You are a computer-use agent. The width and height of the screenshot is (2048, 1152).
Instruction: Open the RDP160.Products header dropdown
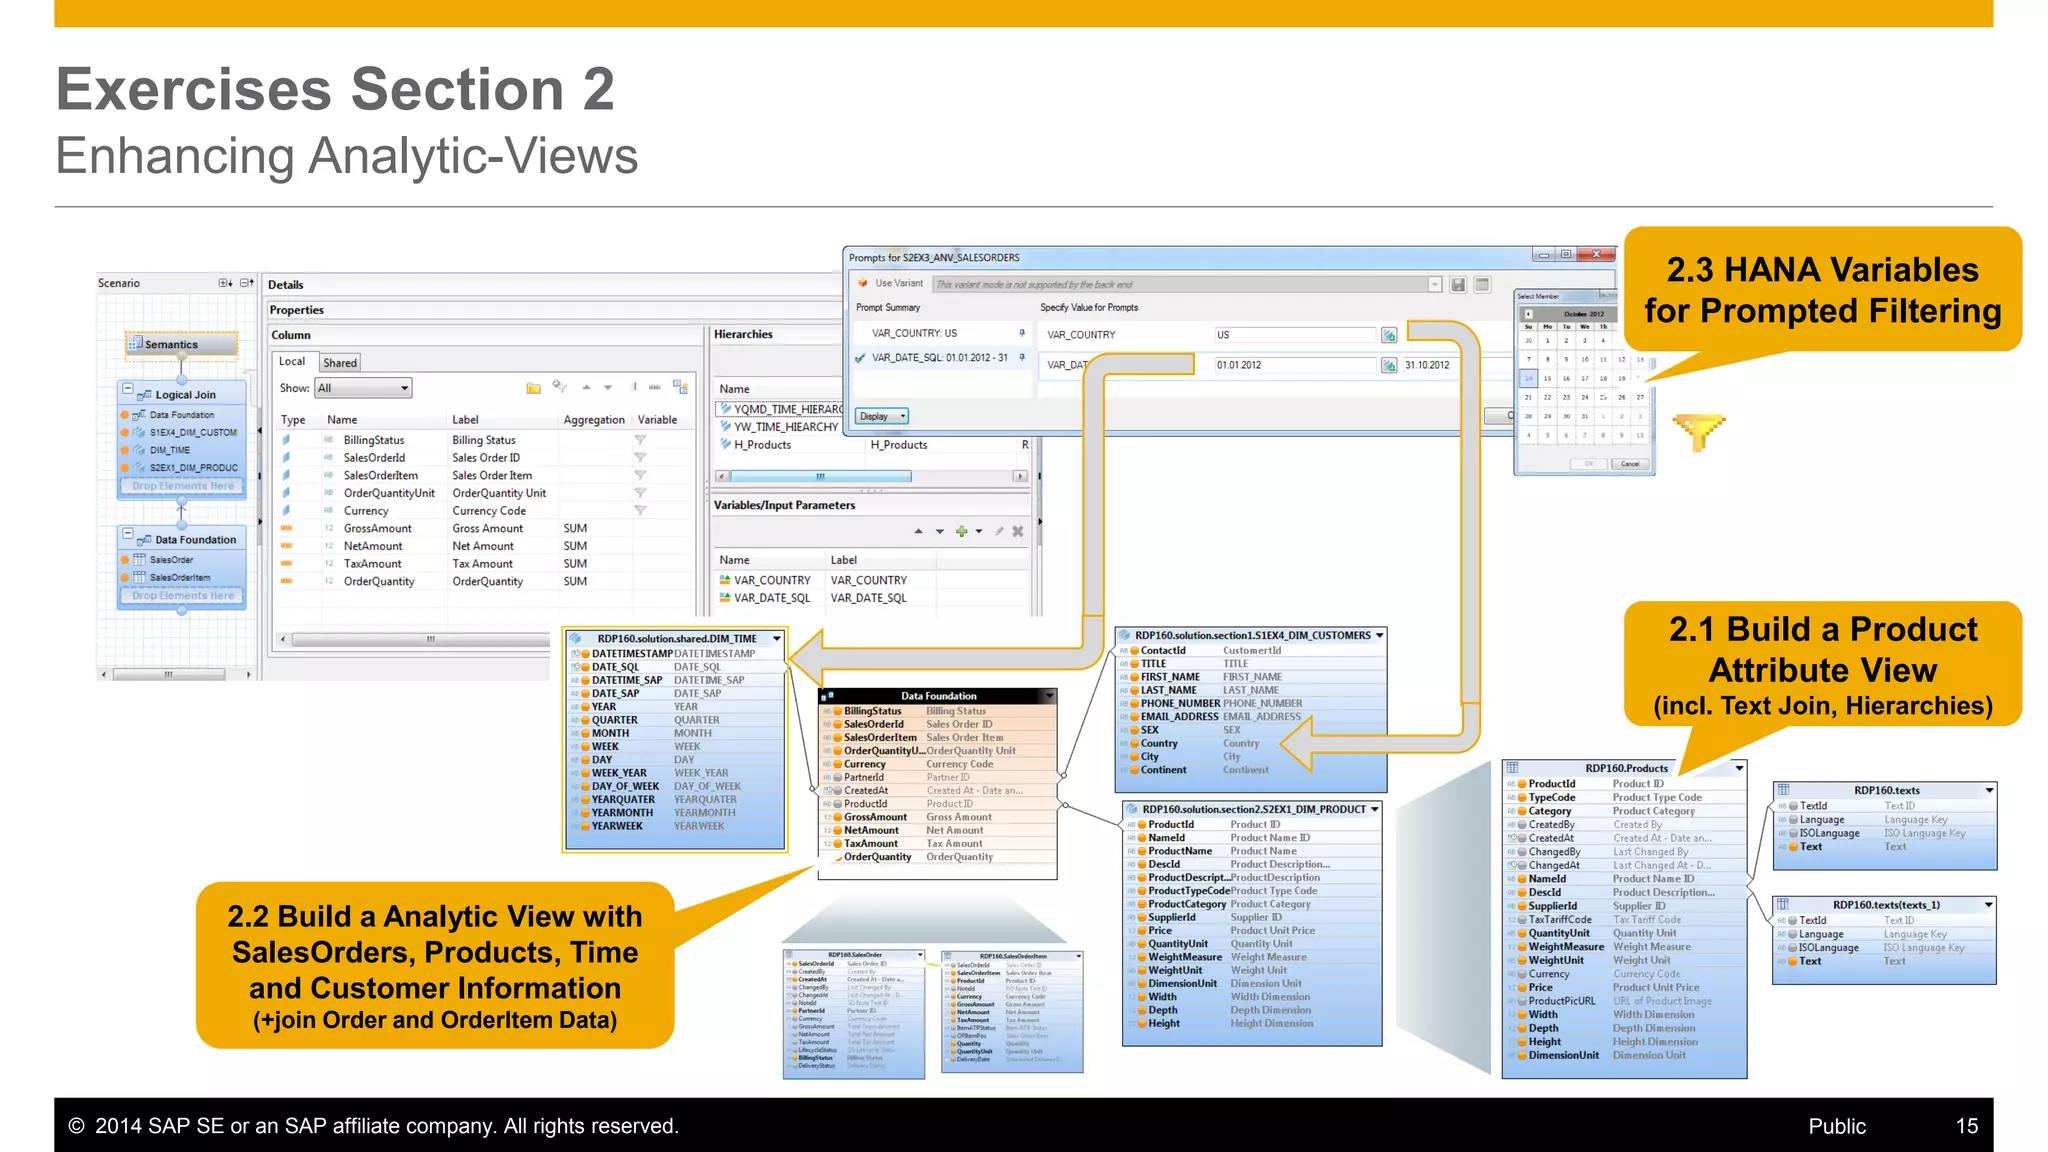(1740, 768)
